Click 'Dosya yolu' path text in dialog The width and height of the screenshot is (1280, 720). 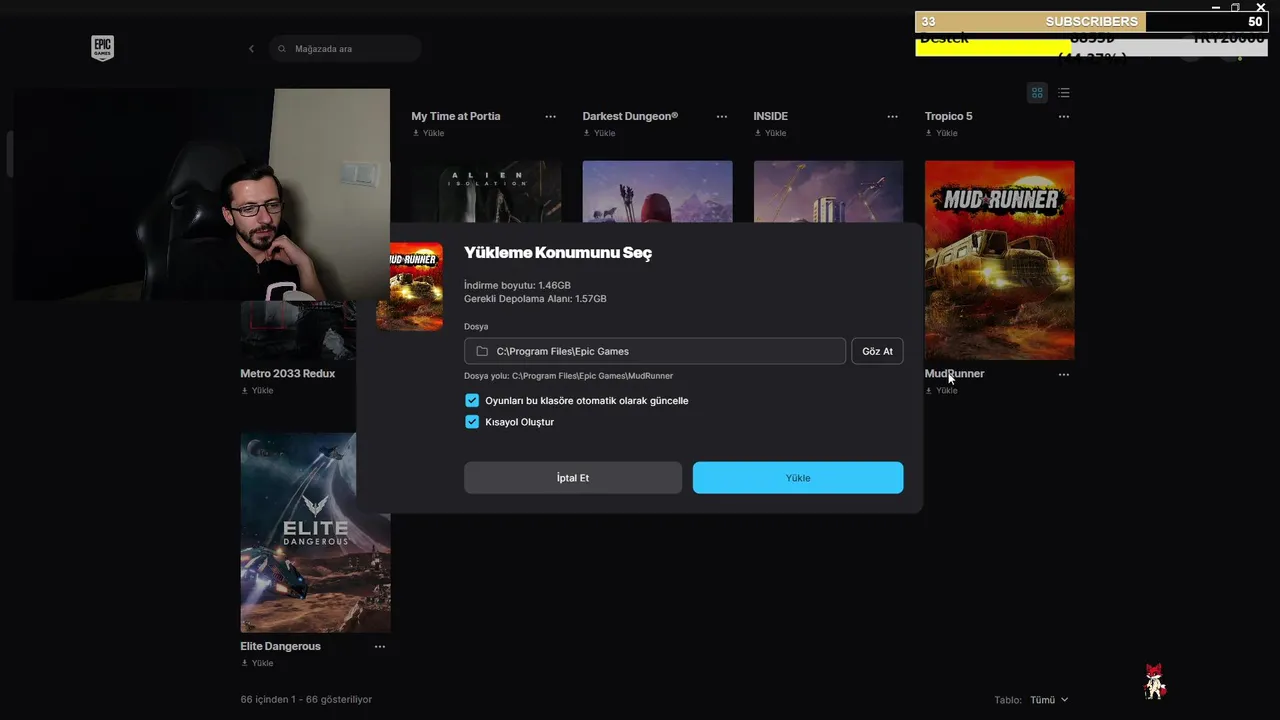tap(568, 376)
